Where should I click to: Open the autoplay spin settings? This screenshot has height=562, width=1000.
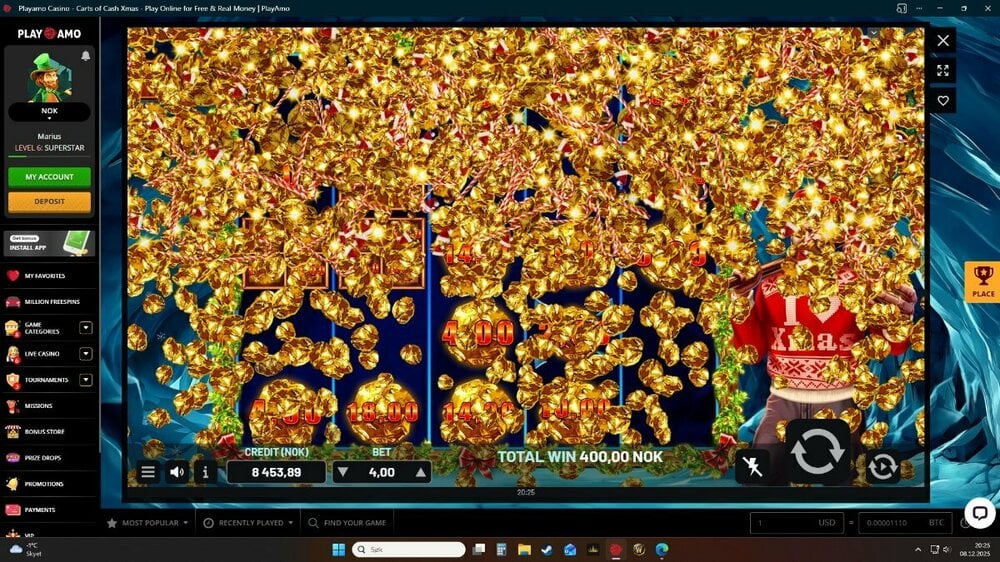(x=883, y=467)
